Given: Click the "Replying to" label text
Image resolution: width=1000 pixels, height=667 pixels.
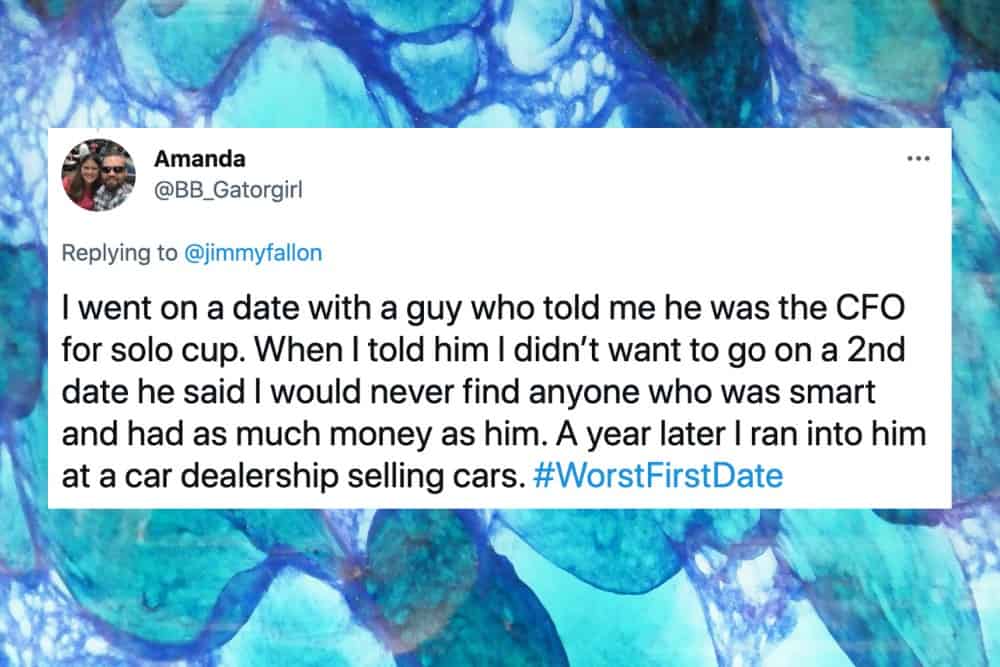Looking at the screenshot, I should (x=118, y=253).
